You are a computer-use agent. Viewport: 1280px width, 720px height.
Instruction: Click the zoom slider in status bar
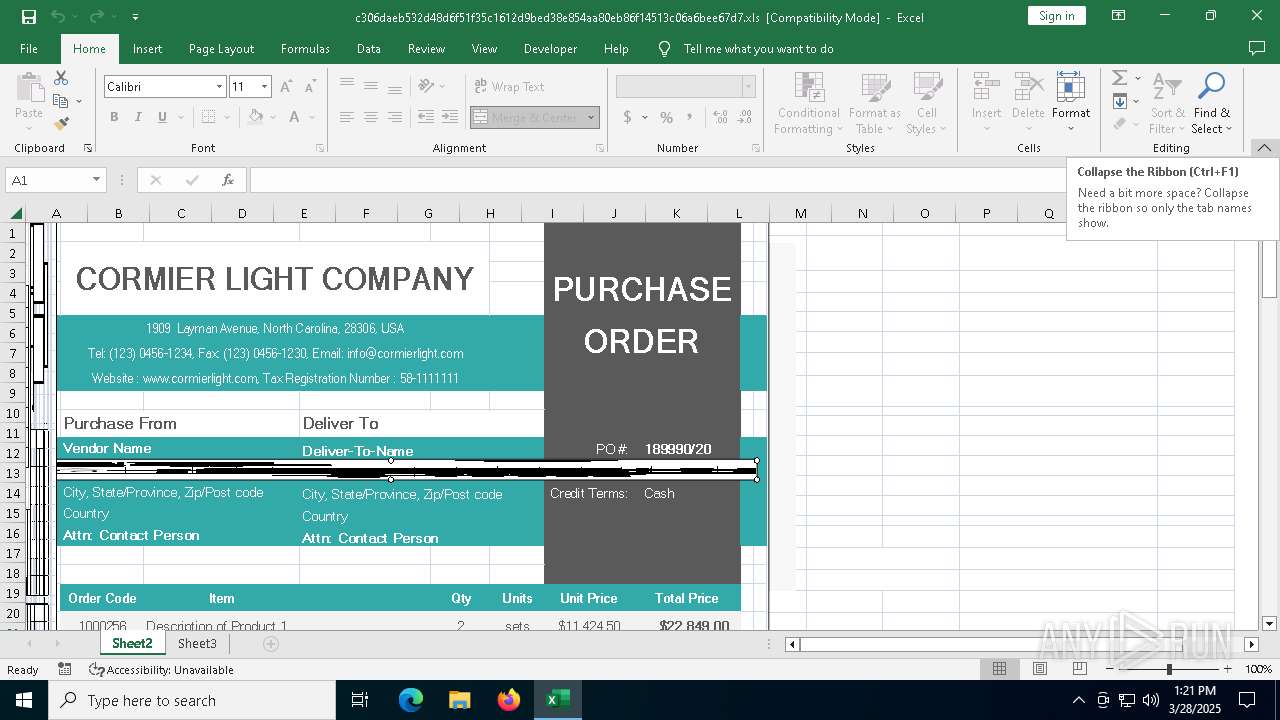tap(1168, 669)
